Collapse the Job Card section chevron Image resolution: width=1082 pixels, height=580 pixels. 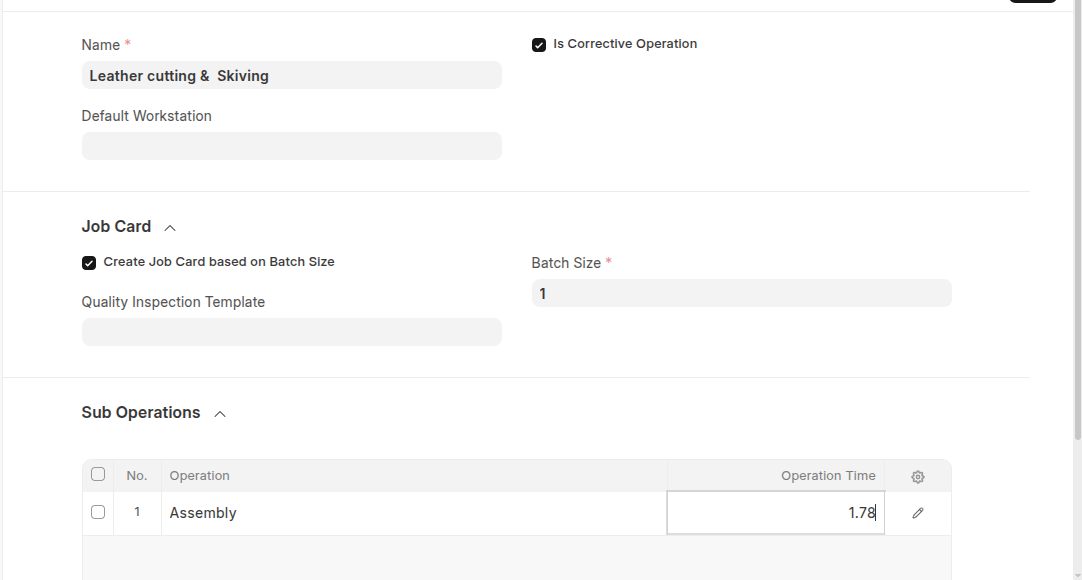pyautogui.click(x=170, y=228)
